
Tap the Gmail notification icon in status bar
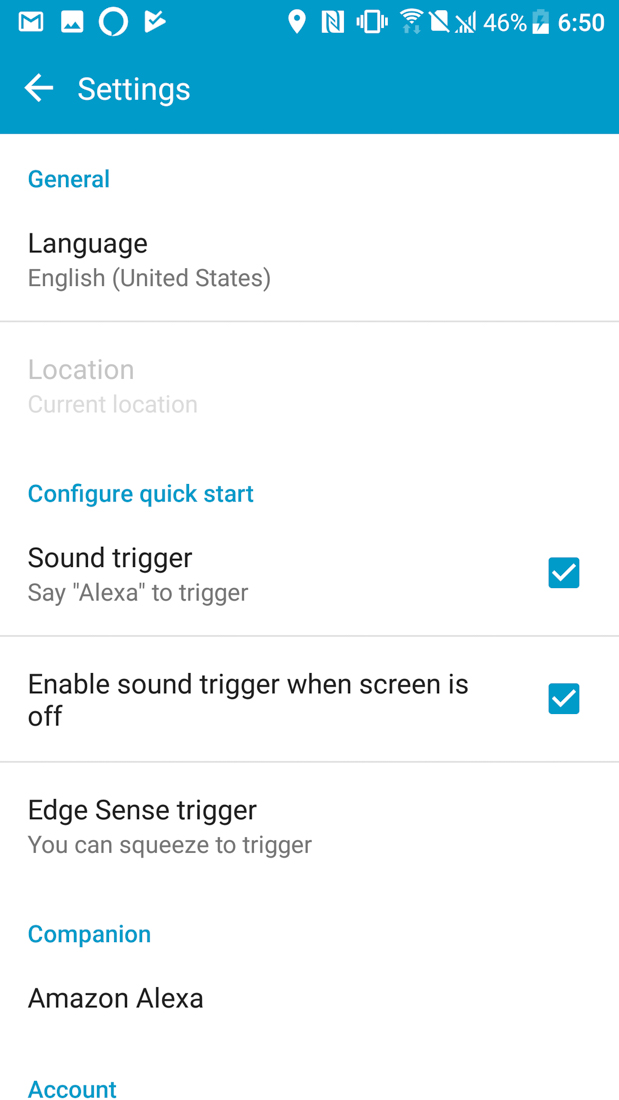[31, 22]
